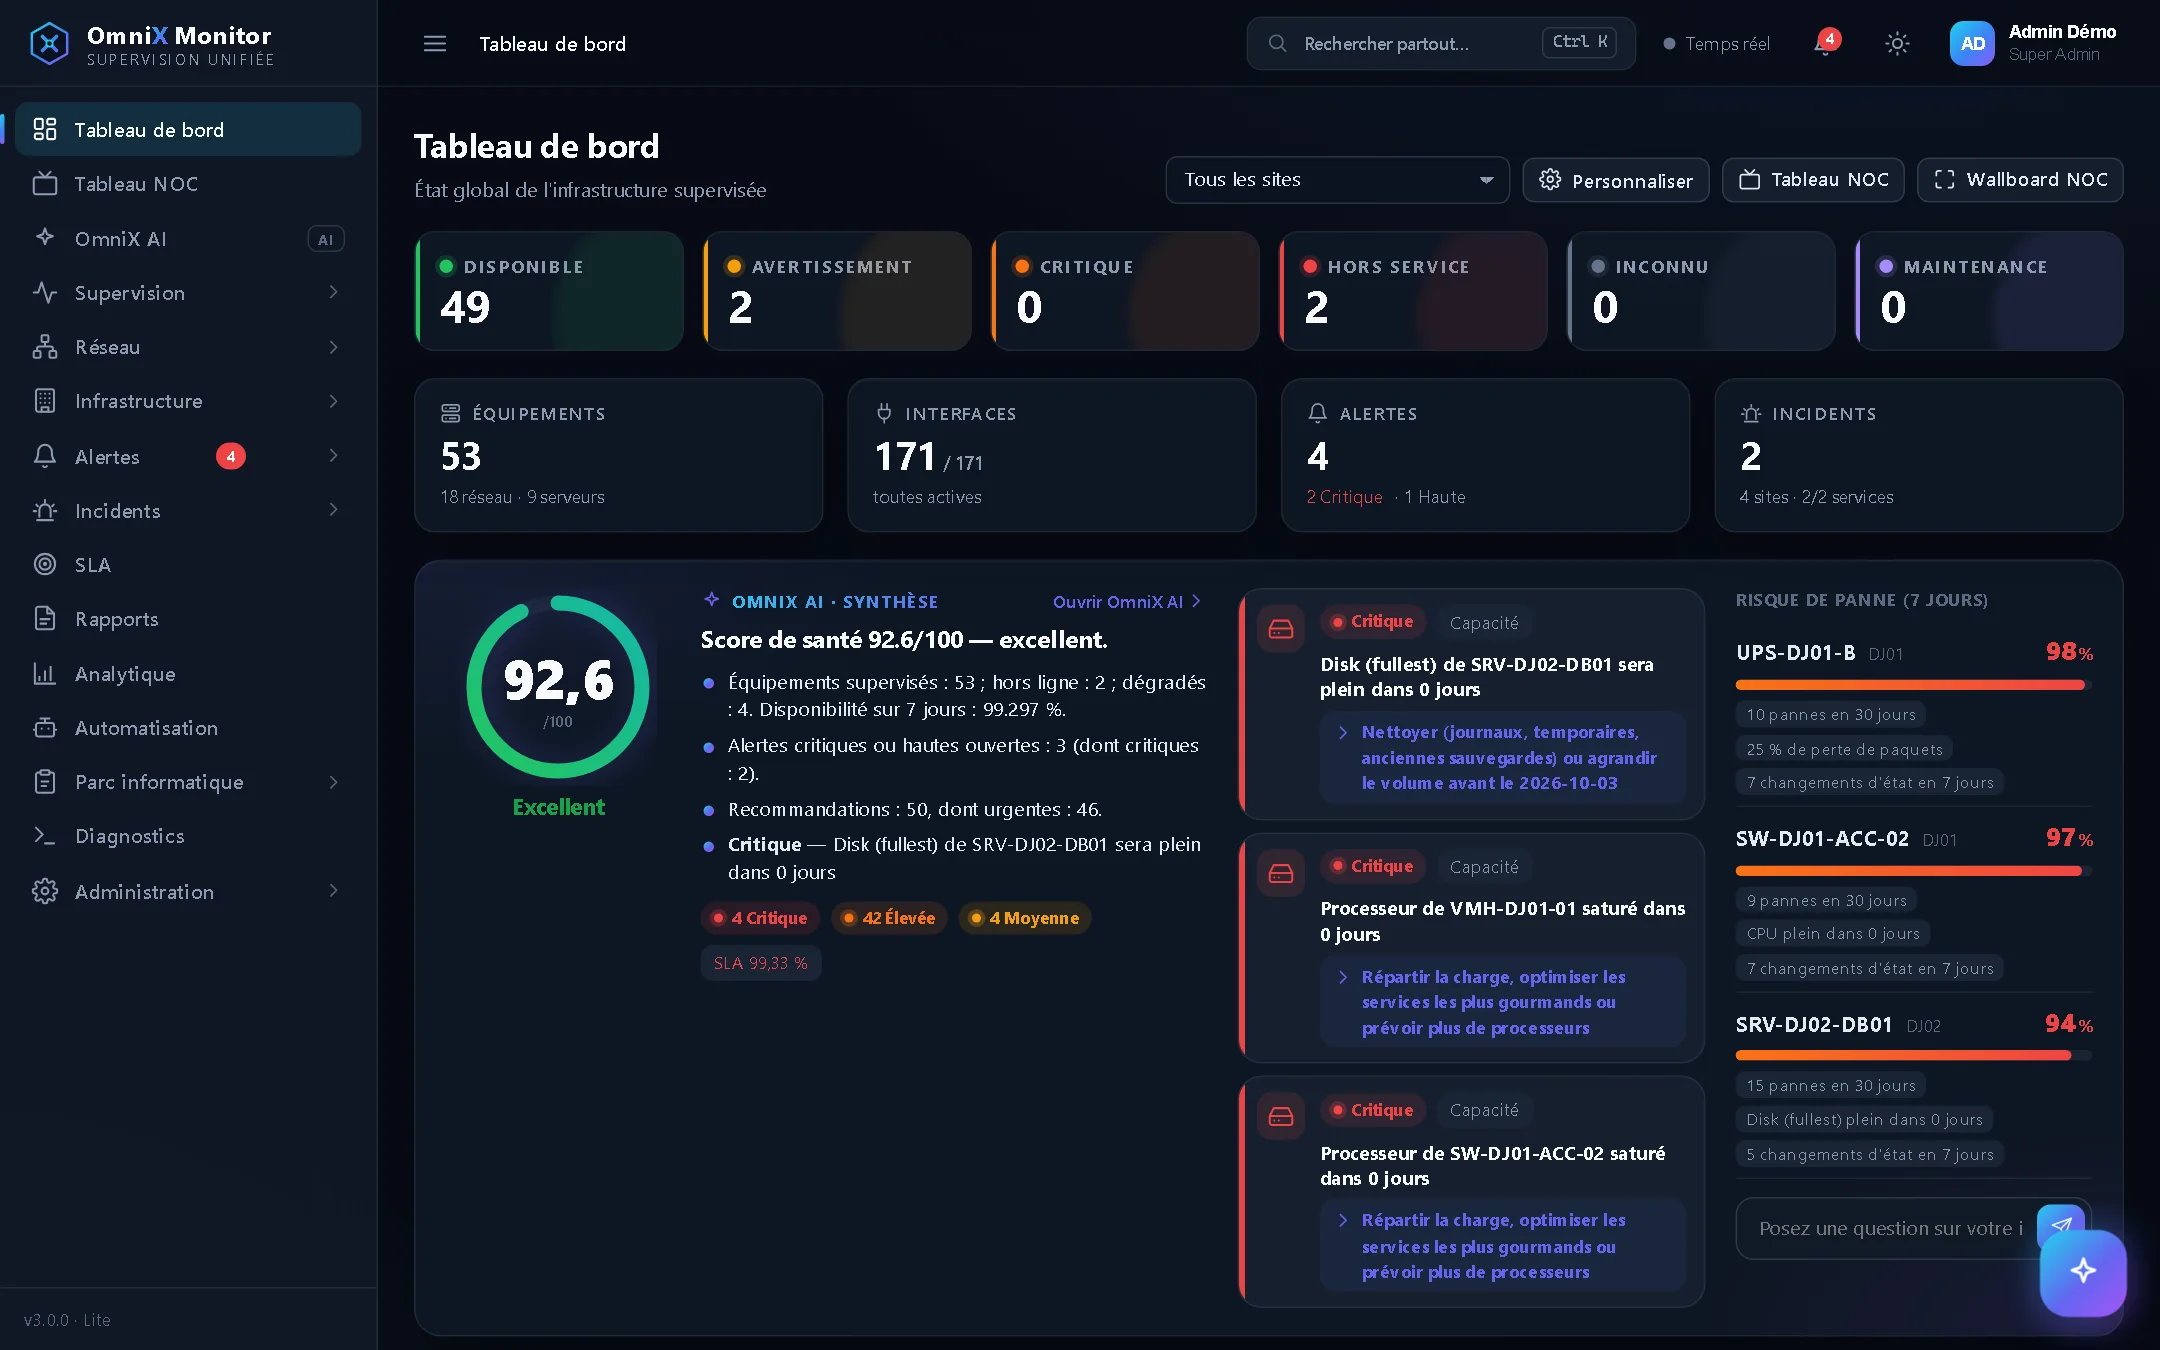Toggle the hamburger sidebar menu icon

coord(434,44)
